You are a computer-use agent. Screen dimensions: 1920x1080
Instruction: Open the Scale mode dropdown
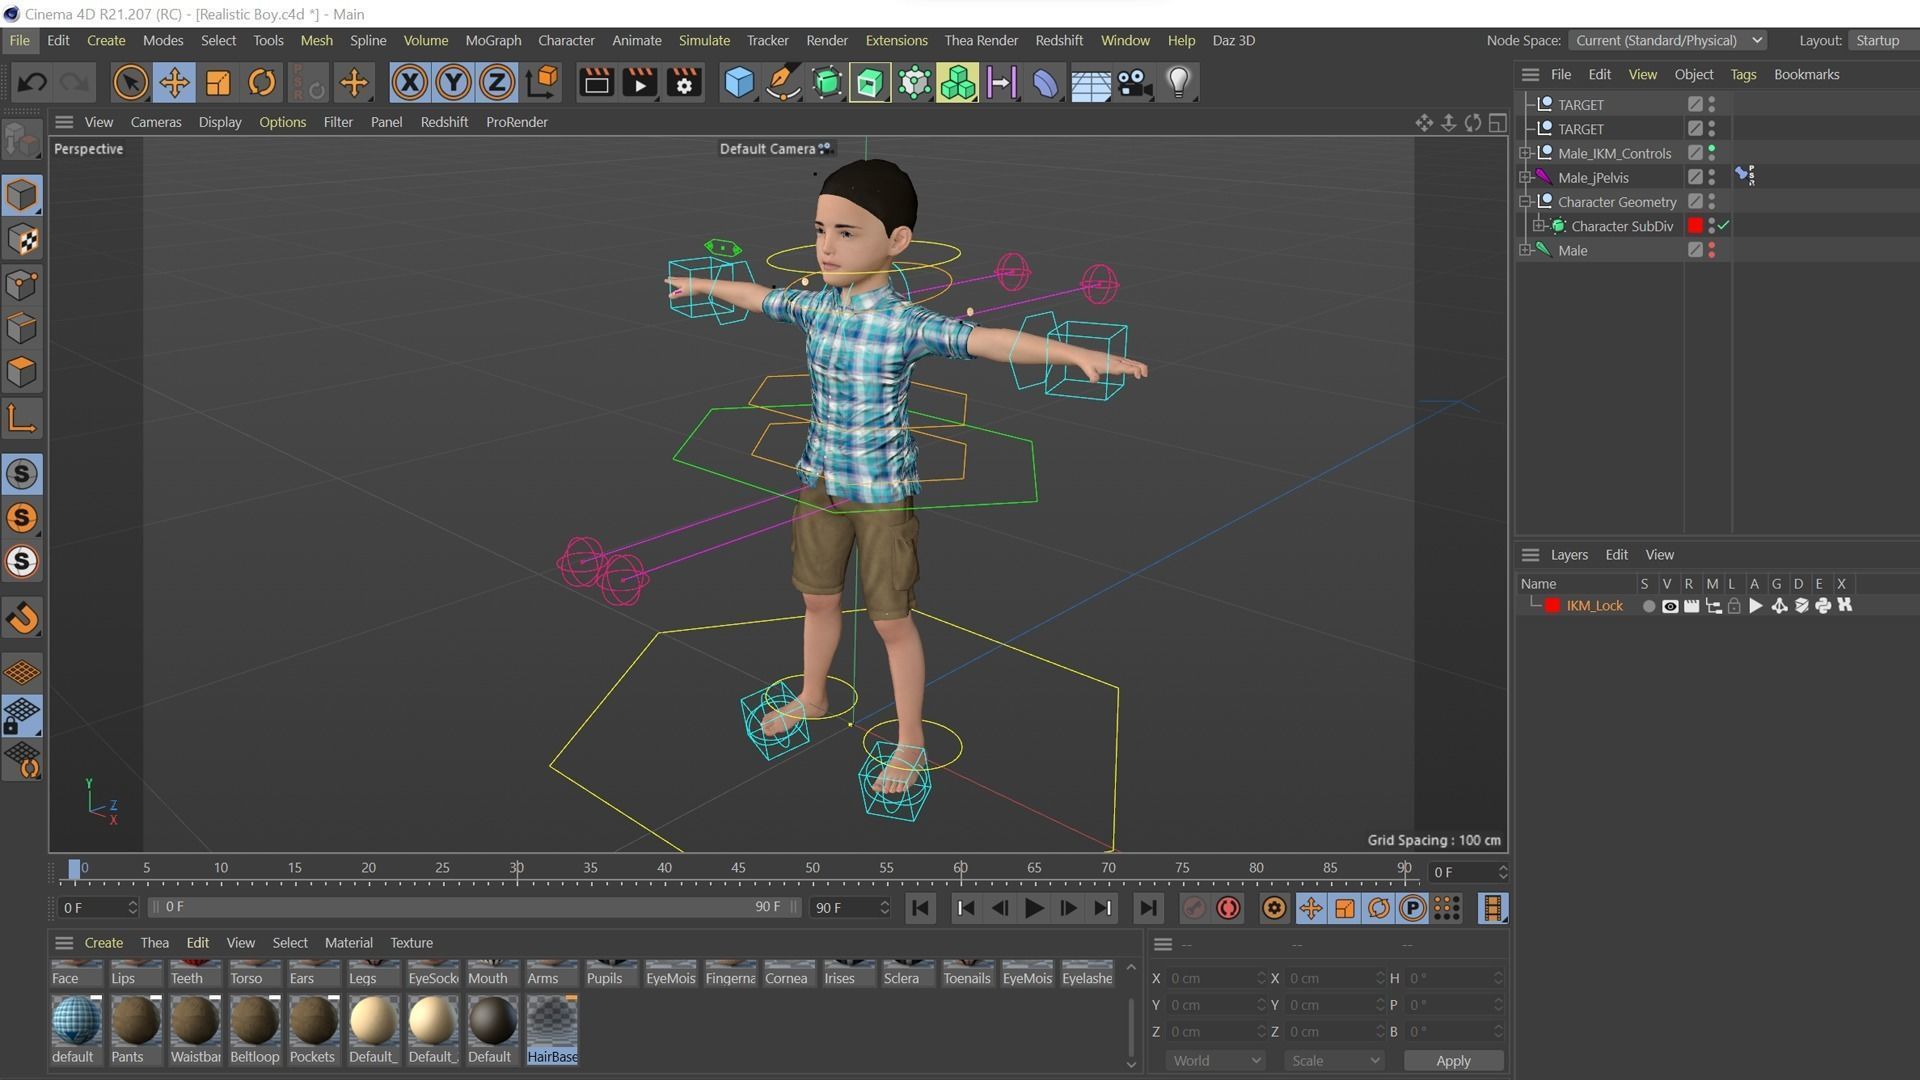pyautogui.click(x=1334, y=1060)
